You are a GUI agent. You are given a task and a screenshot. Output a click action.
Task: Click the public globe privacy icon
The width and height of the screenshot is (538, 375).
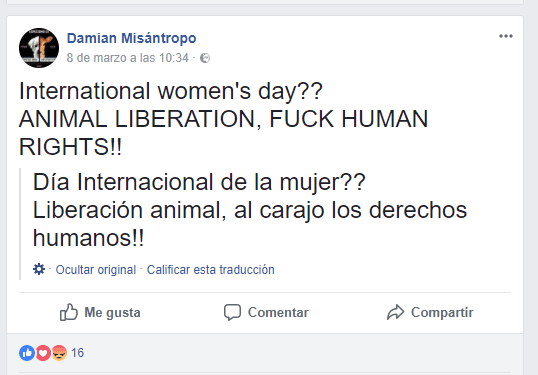point(205,58)
